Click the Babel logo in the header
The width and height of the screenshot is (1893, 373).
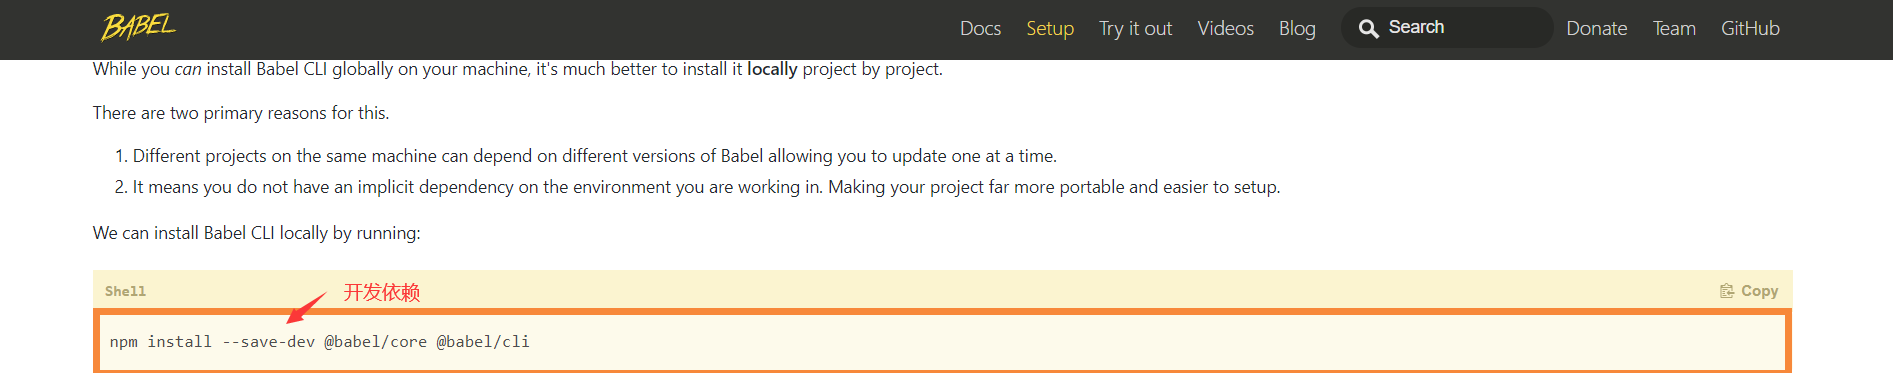pyautogui.click(x=138, y=27)
